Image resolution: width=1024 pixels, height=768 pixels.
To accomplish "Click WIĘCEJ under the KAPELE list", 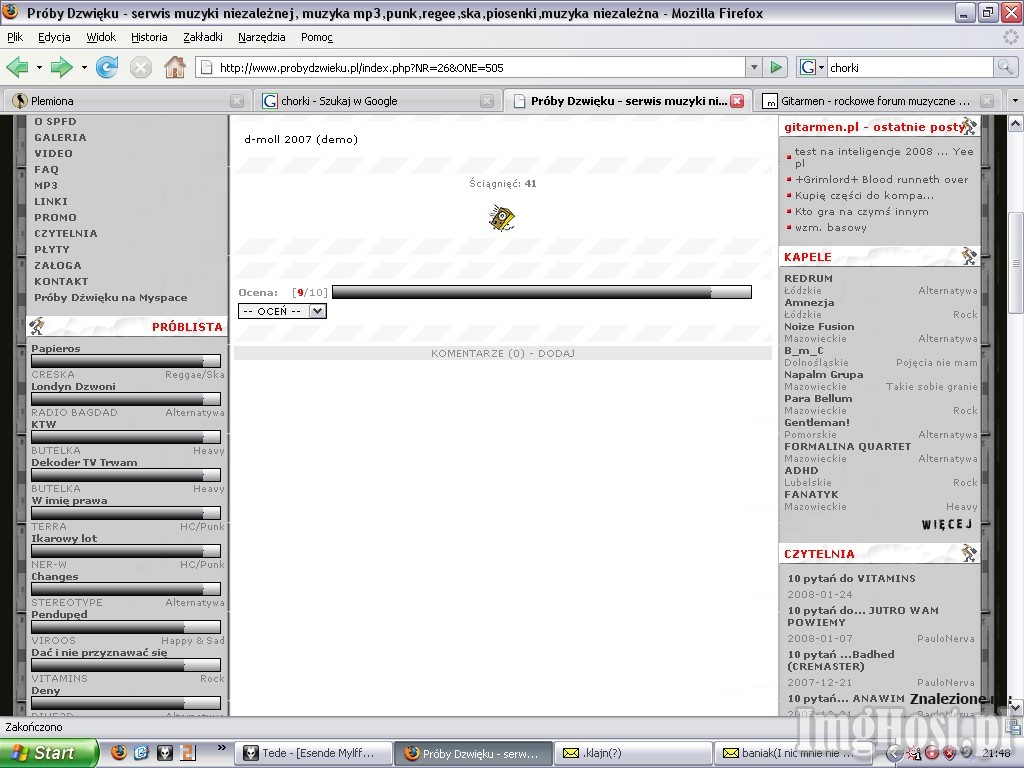I will 947,524.
